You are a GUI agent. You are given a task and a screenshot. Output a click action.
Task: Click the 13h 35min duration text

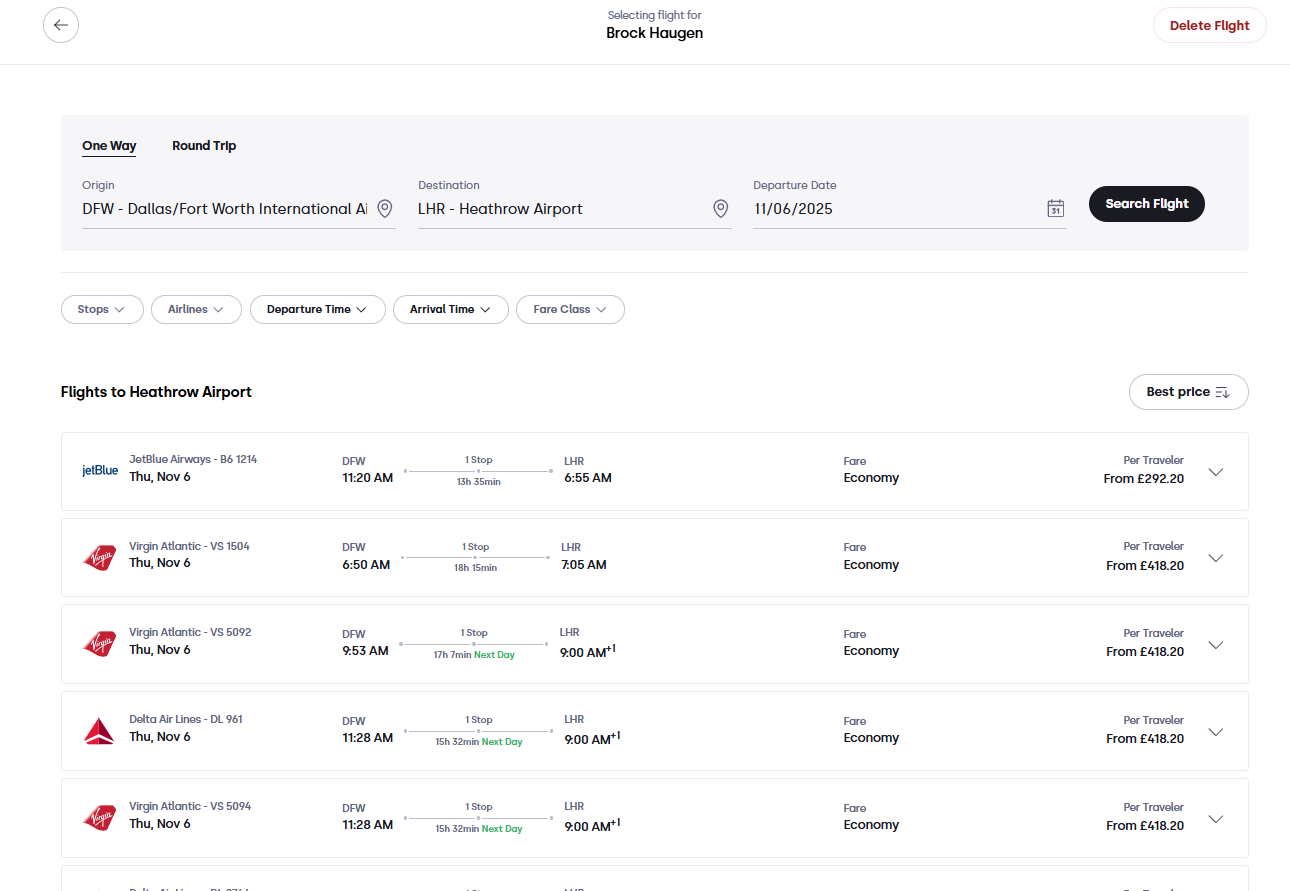(x=479, y=482)
